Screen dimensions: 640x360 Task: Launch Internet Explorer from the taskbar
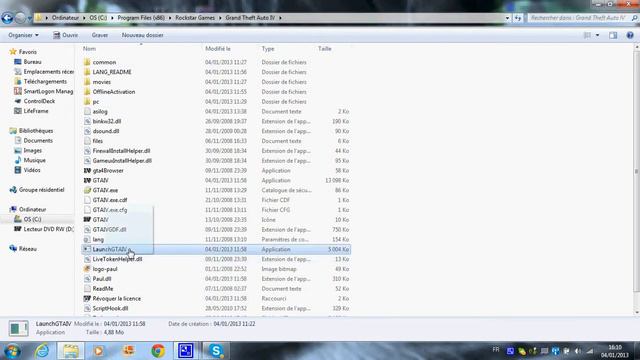pos(42,351)
